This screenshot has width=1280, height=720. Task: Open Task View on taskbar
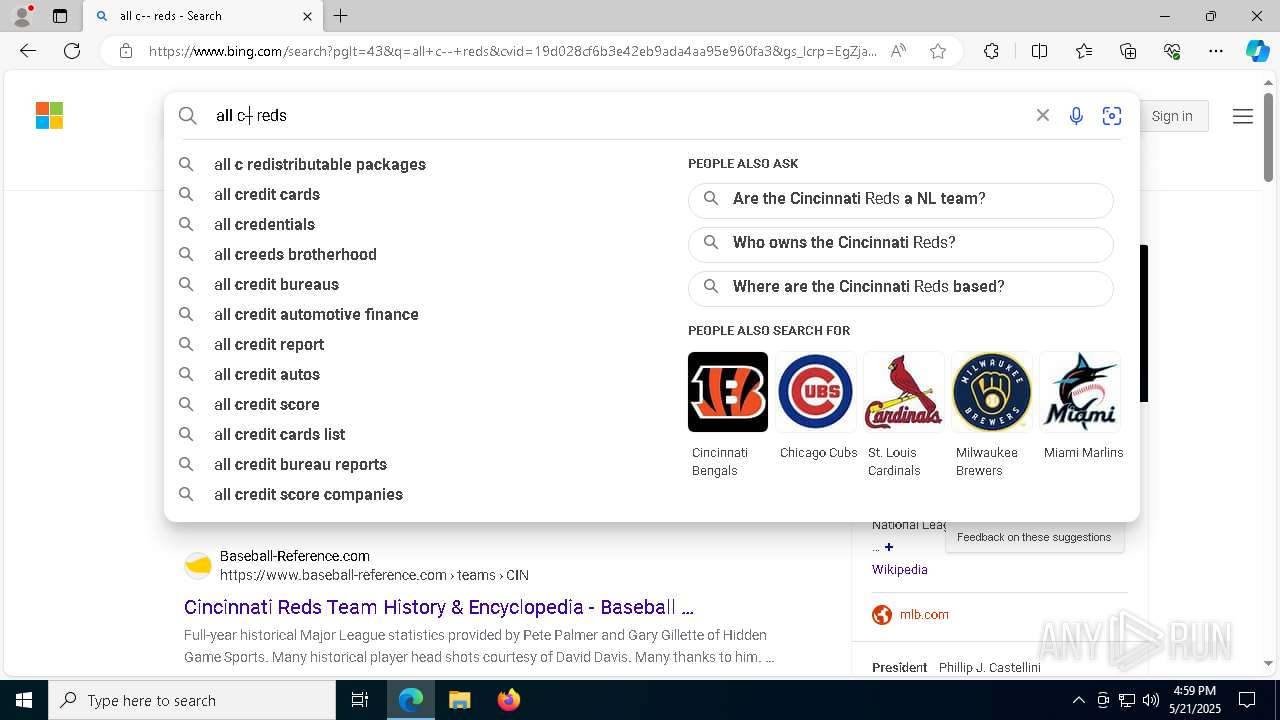coord(360,700)
